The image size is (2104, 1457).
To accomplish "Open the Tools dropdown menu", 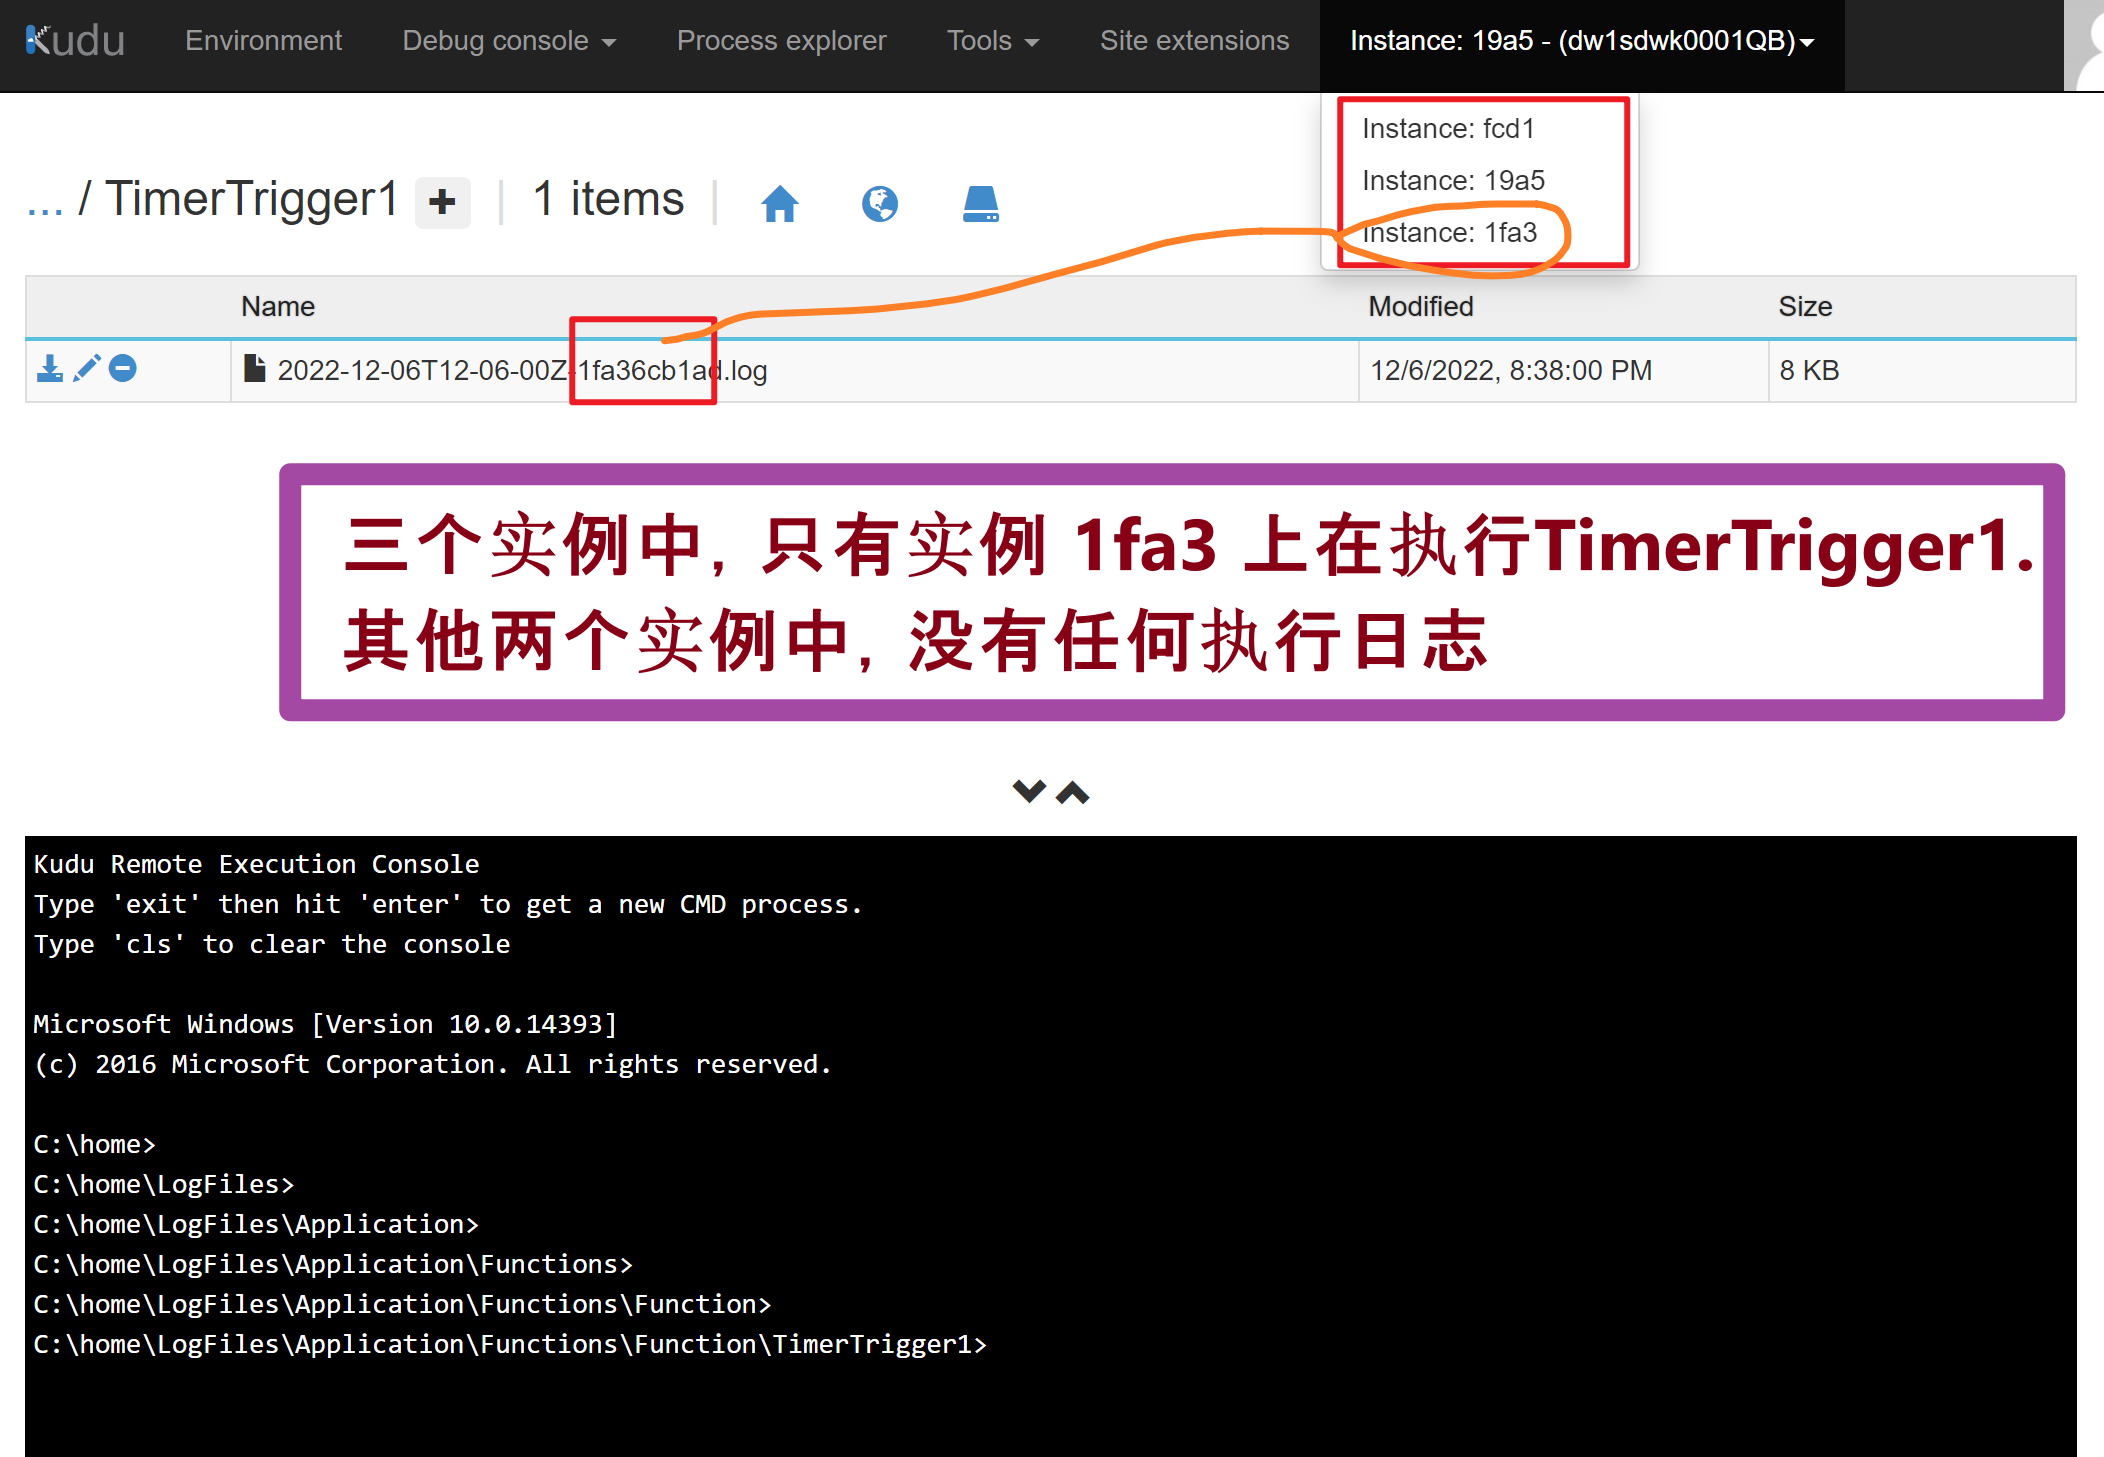I will tap(992, 41).
